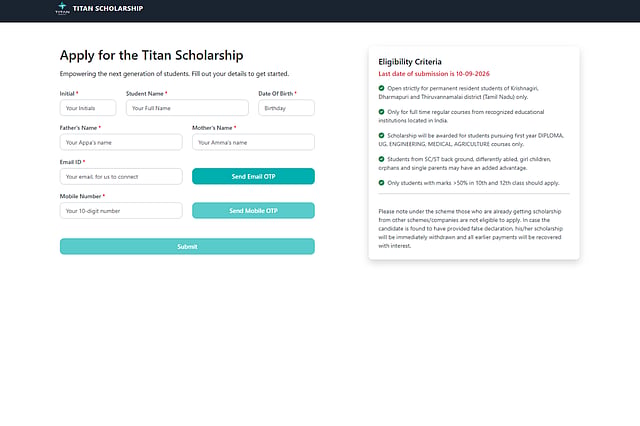Send the Mobile OTP
The height and width of the screenshot is (426, 640).
coord(253,211)
